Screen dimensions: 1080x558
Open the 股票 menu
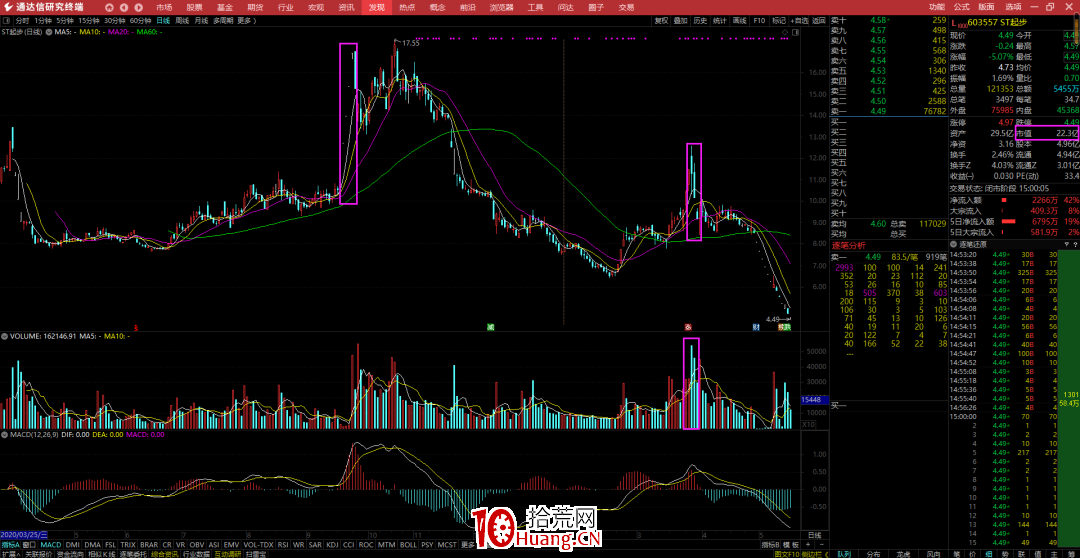[194, 8]
